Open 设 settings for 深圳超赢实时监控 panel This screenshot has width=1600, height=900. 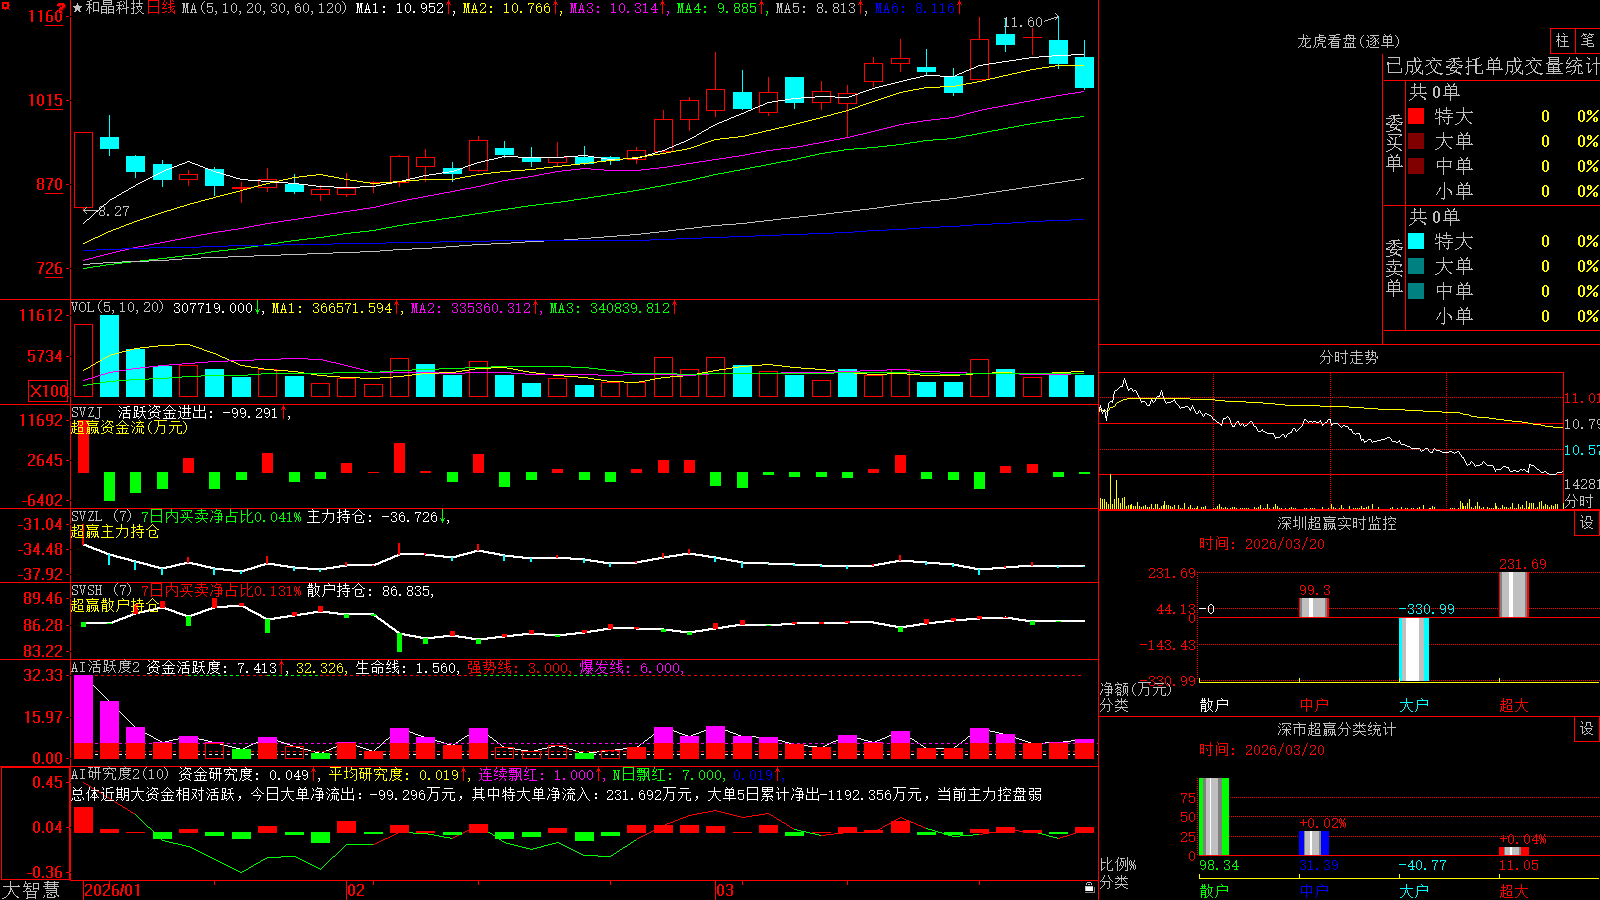(x=1587, y=523)
